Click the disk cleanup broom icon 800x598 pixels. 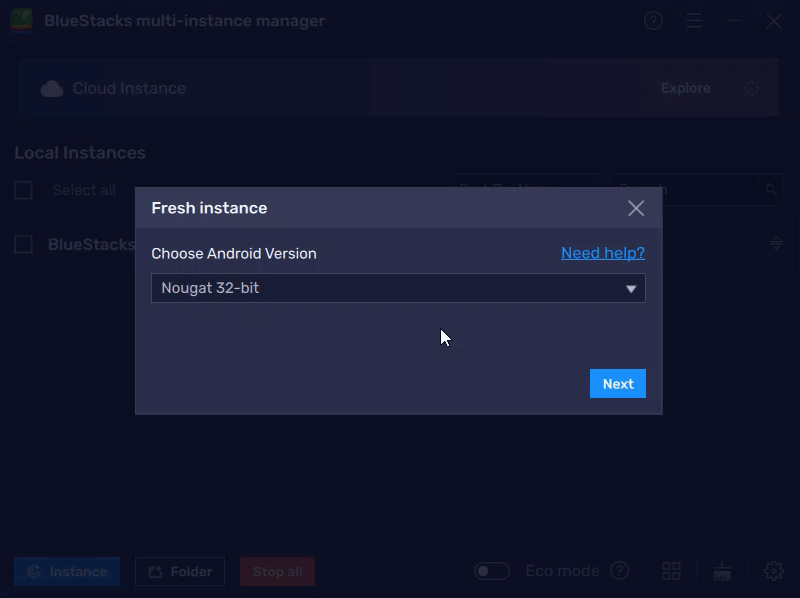coord(722,571)
